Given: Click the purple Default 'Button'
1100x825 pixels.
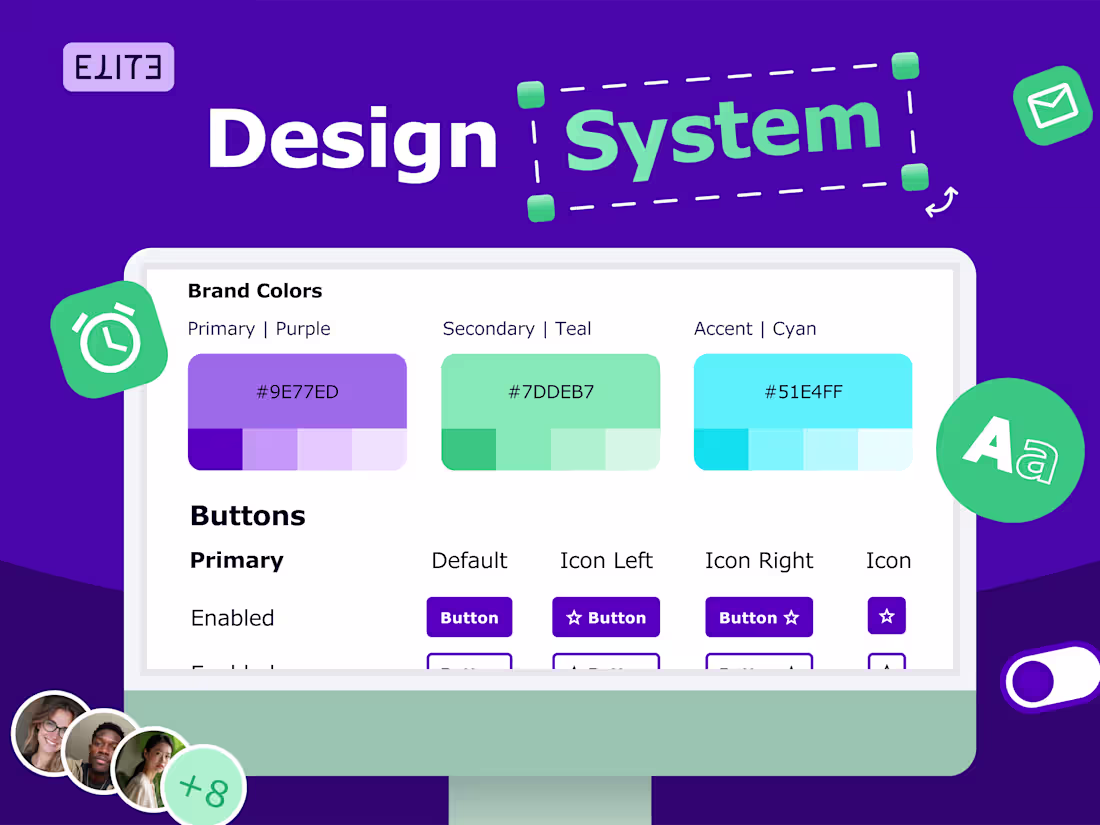Looking at the screenshot, I should (x=469, y=617).
